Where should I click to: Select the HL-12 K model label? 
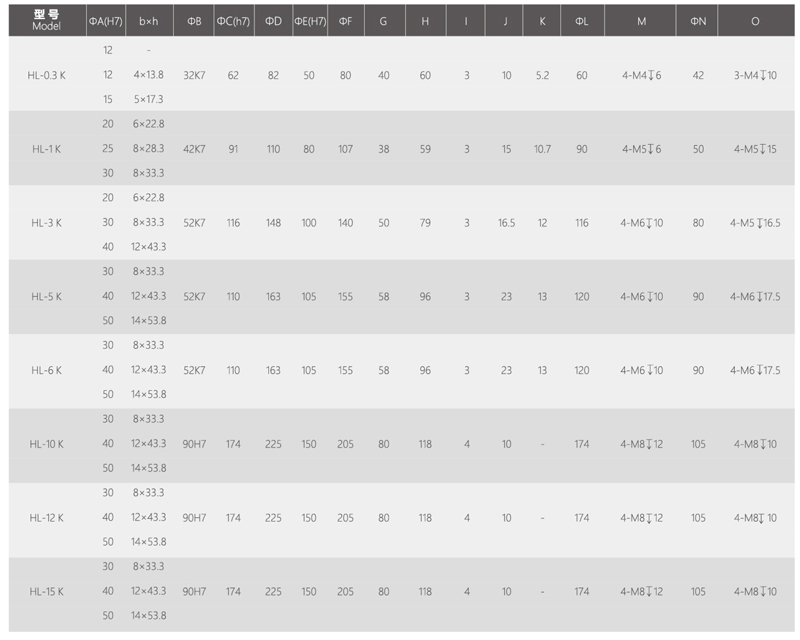[46, 518]
